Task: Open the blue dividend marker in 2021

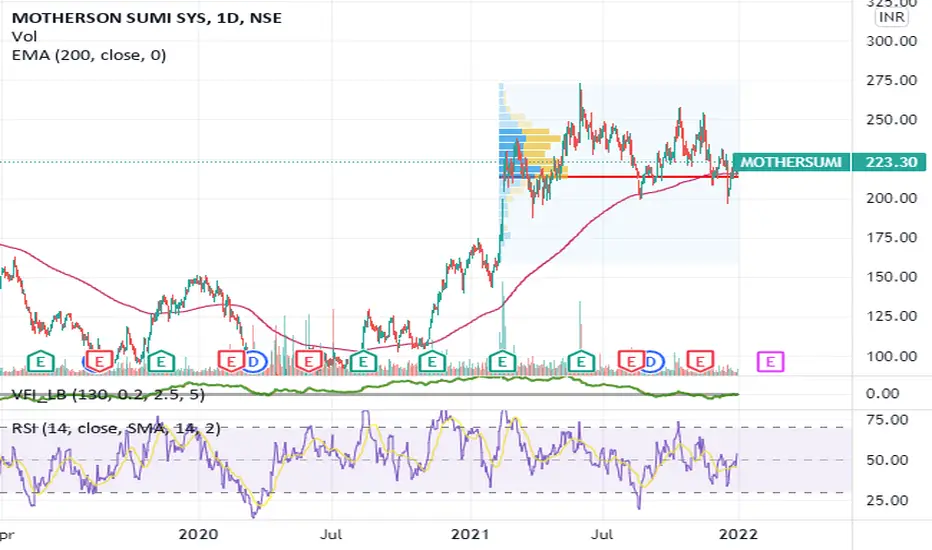Action: pyautogui.click(x=652, y=362)
